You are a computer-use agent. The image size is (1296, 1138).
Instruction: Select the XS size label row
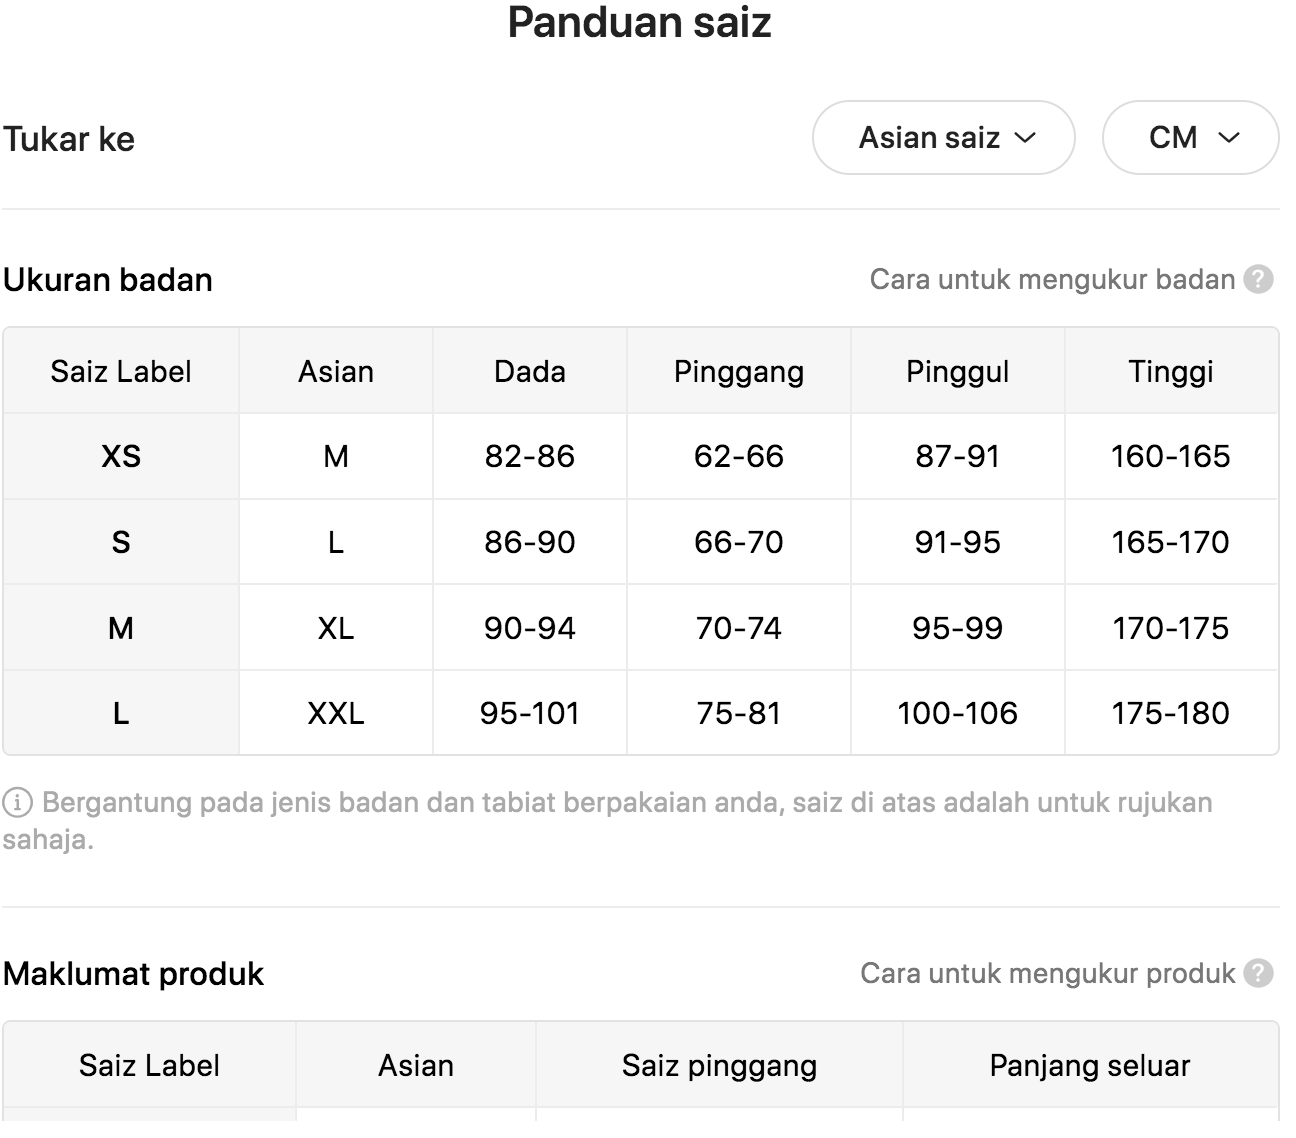640,457
